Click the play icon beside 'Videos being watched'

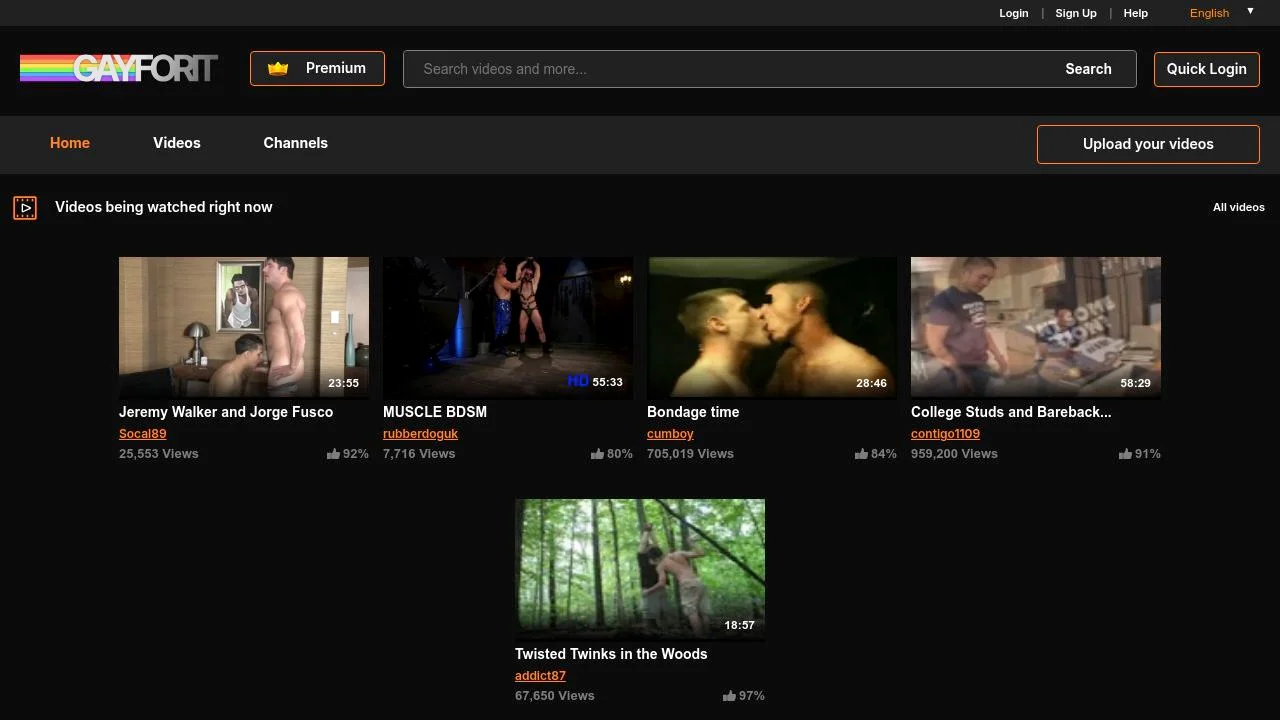click(25, 207)
